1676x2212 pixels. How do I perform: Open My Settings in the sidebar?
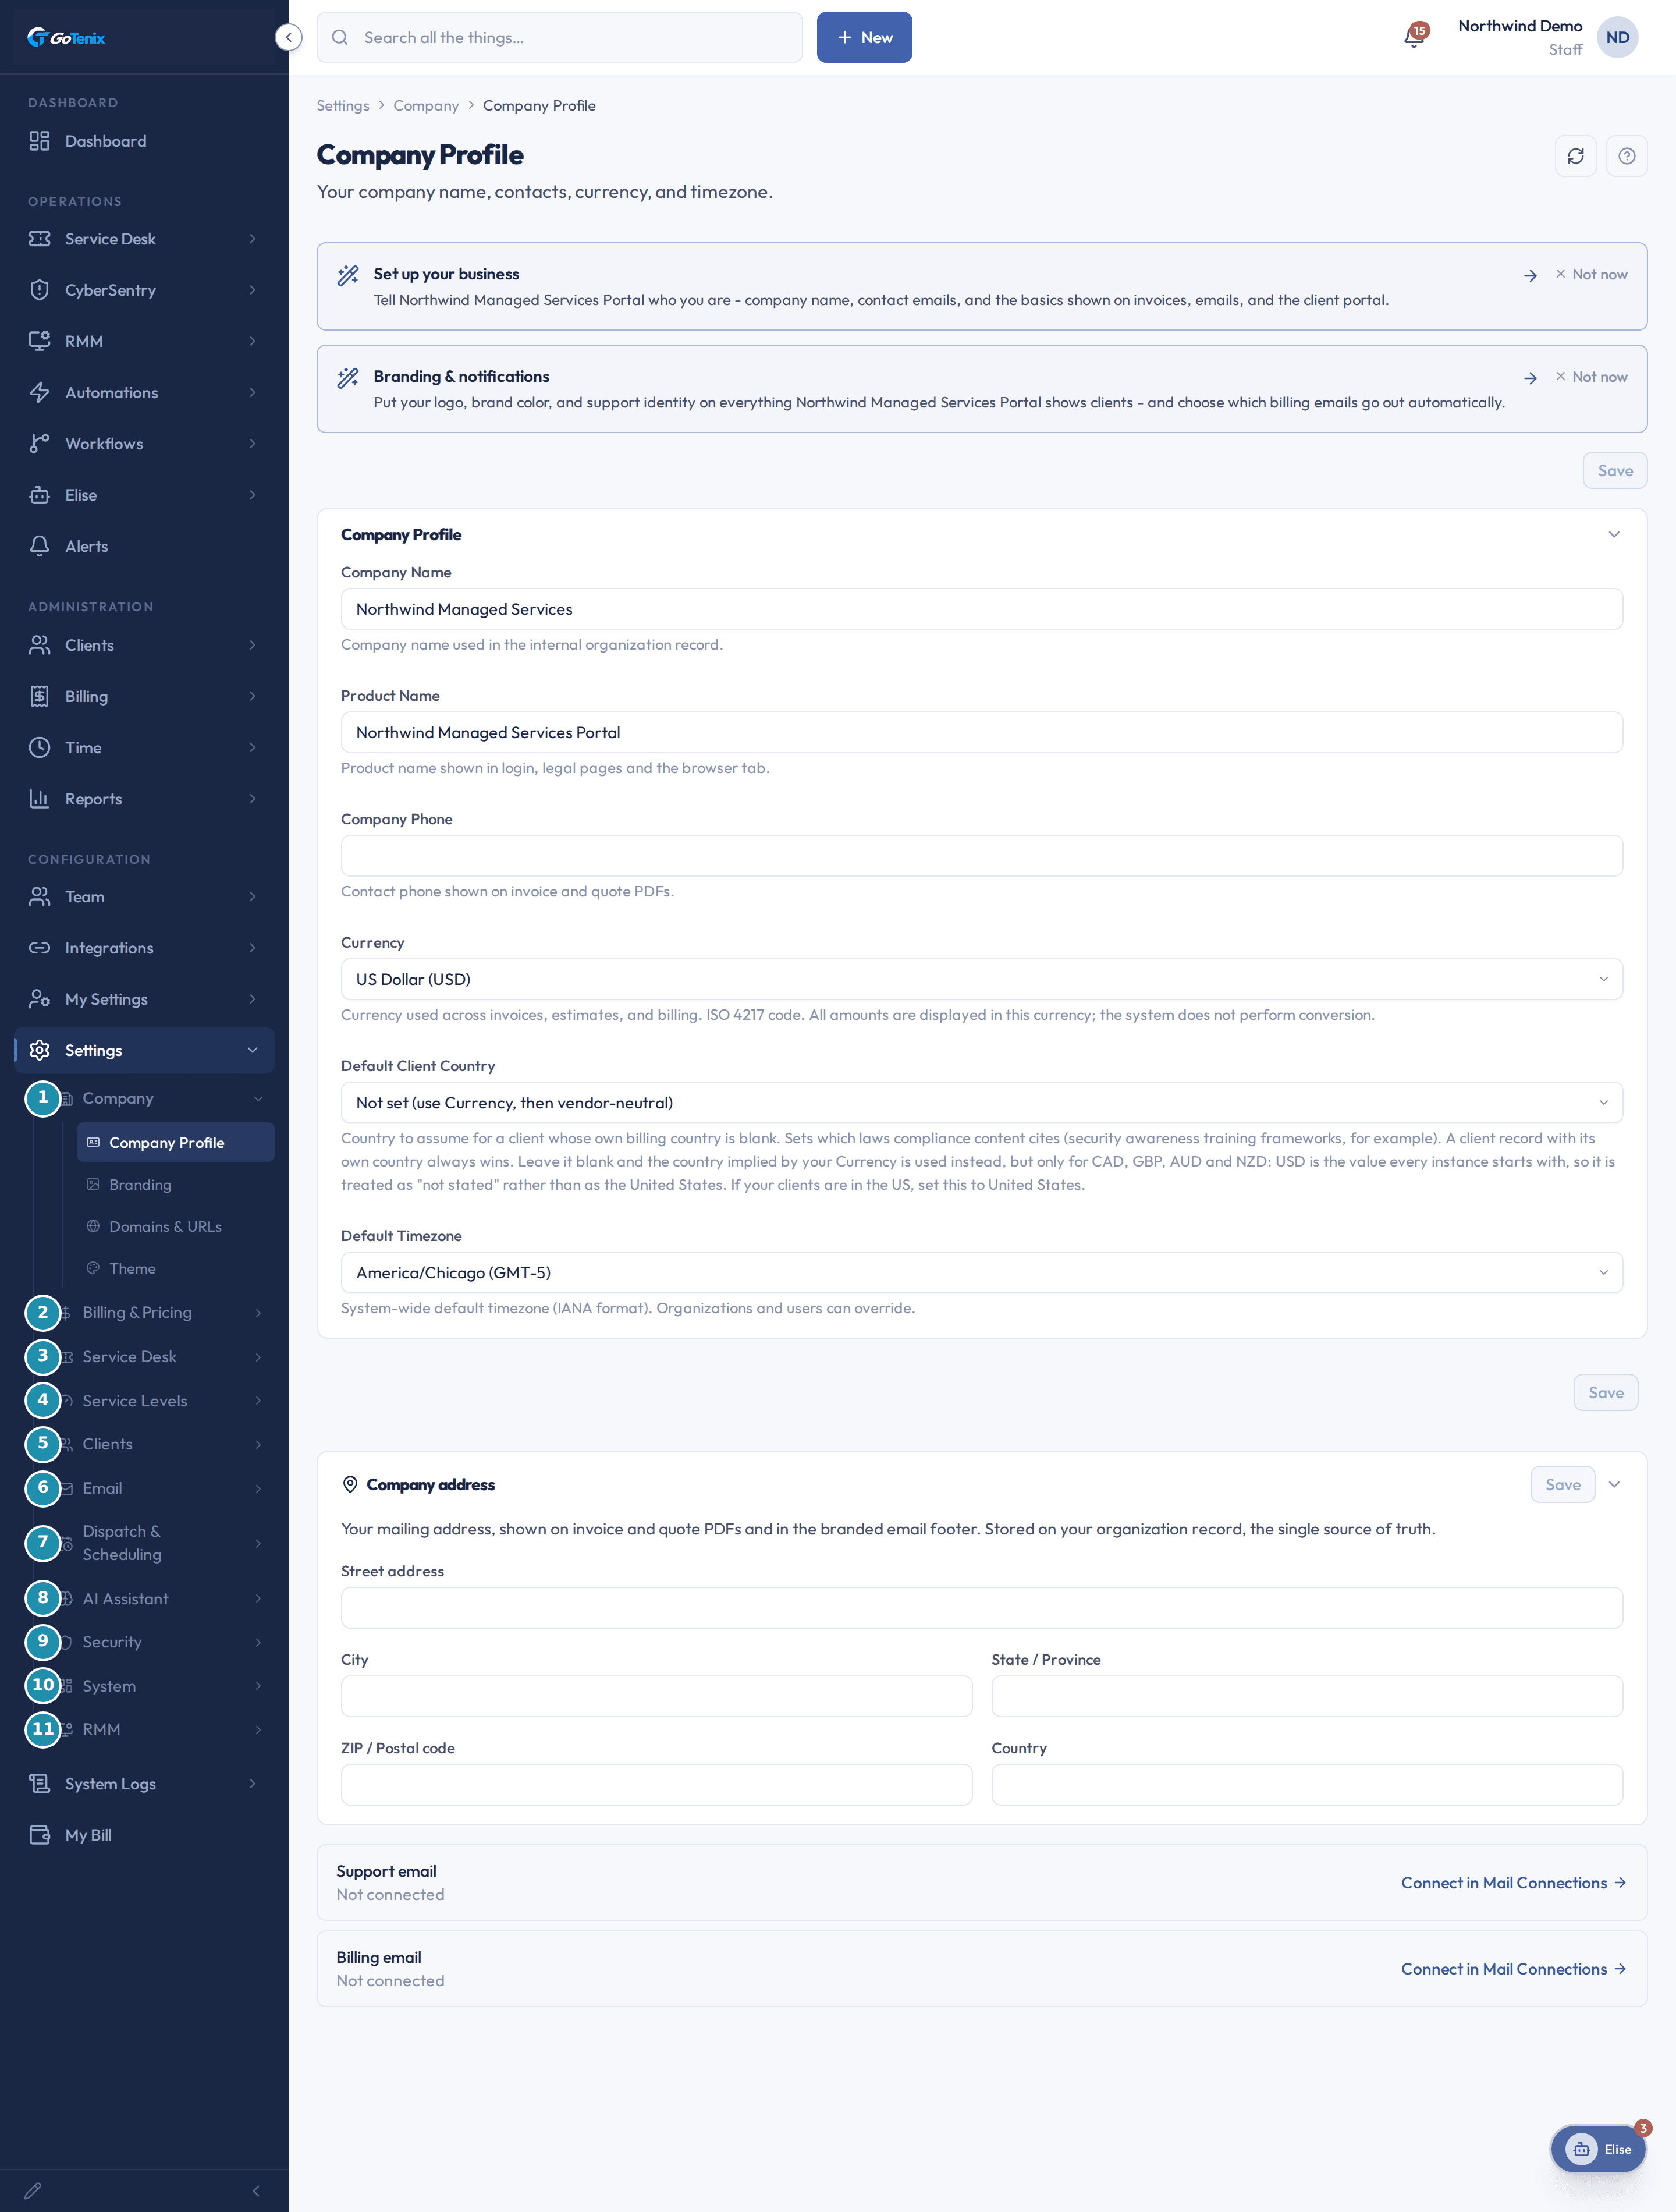pos(144,999)
